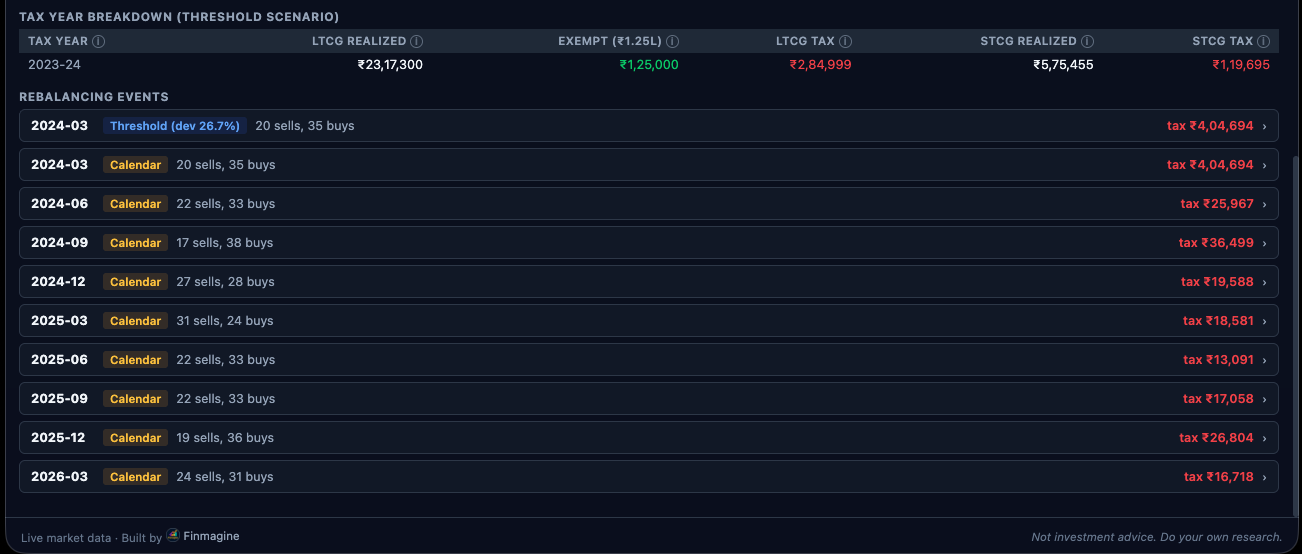
Task: Click the Threshold (dev 26.7%) badge
Action: coord(175,126)
